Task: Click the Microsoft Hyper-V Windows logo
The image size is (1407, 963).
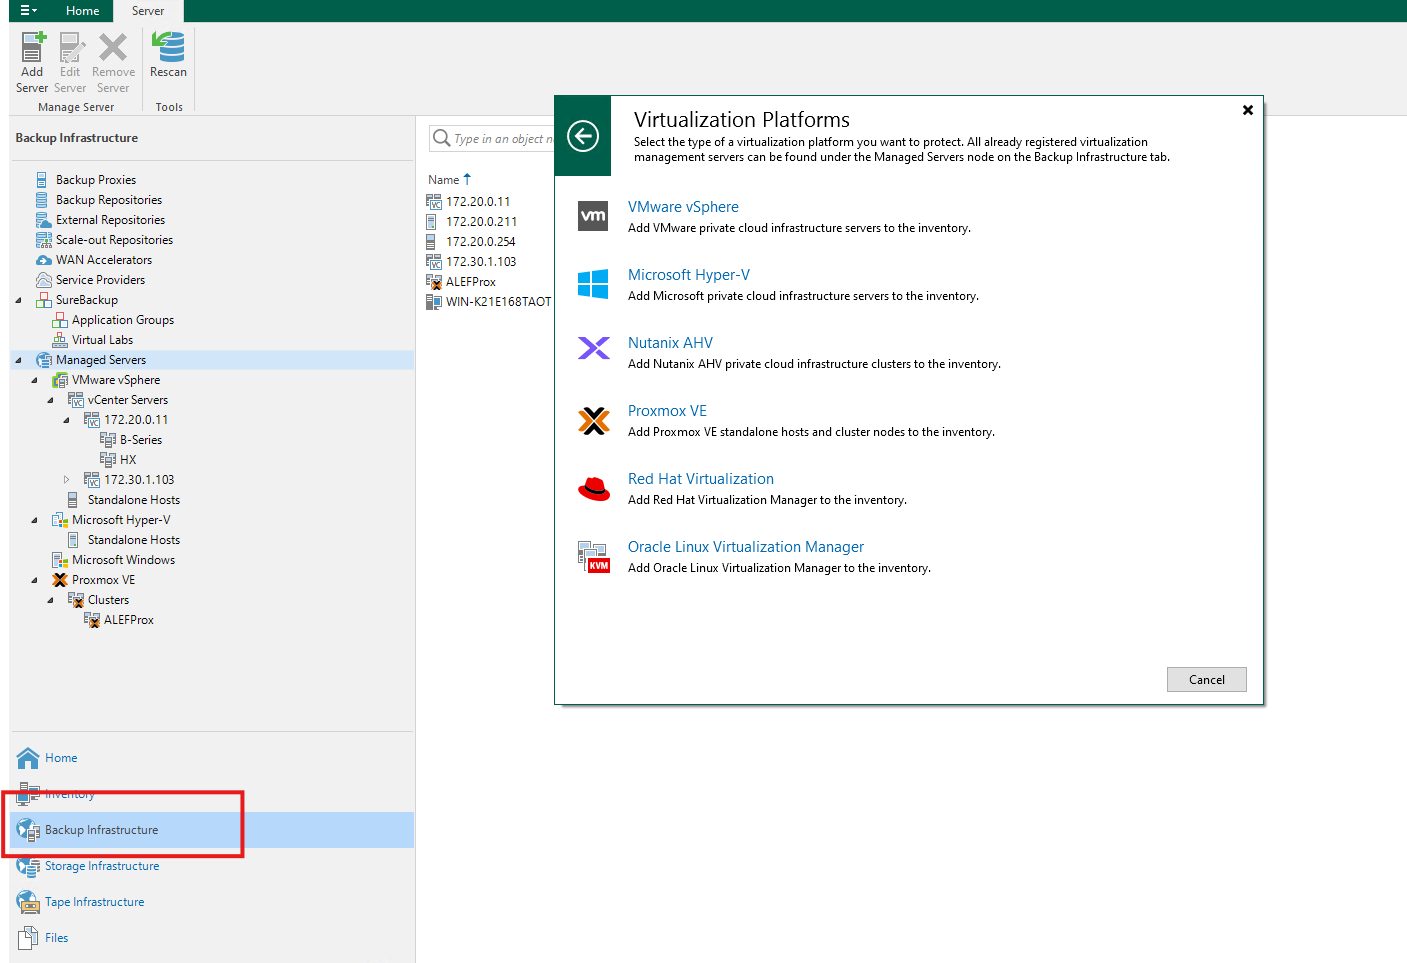Action: 593,284
